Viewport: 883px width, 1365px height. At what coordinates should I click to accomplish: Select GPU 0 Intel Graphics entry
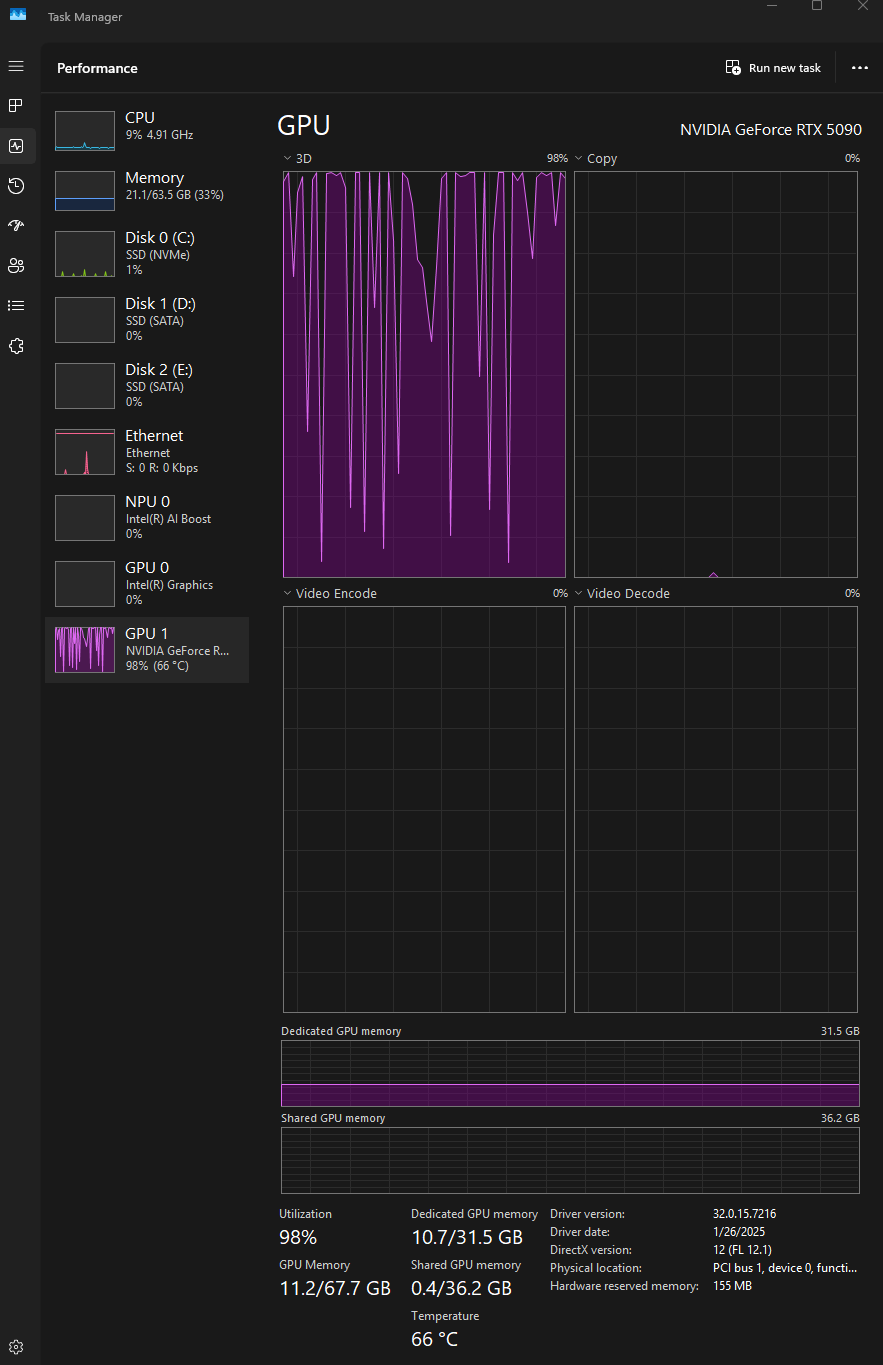point(147,583)
